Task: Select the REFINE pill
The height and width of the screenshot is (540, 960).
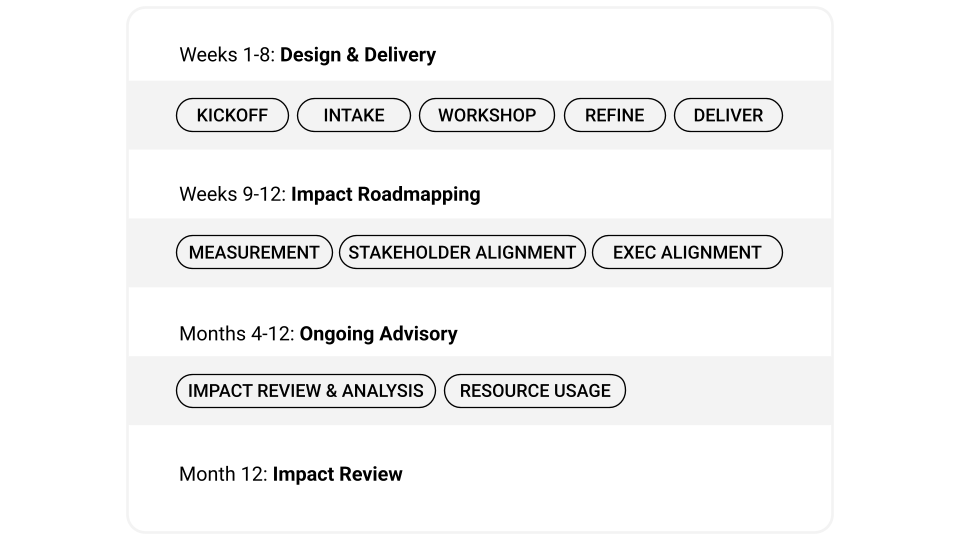Action: click(x=614, y=115)
